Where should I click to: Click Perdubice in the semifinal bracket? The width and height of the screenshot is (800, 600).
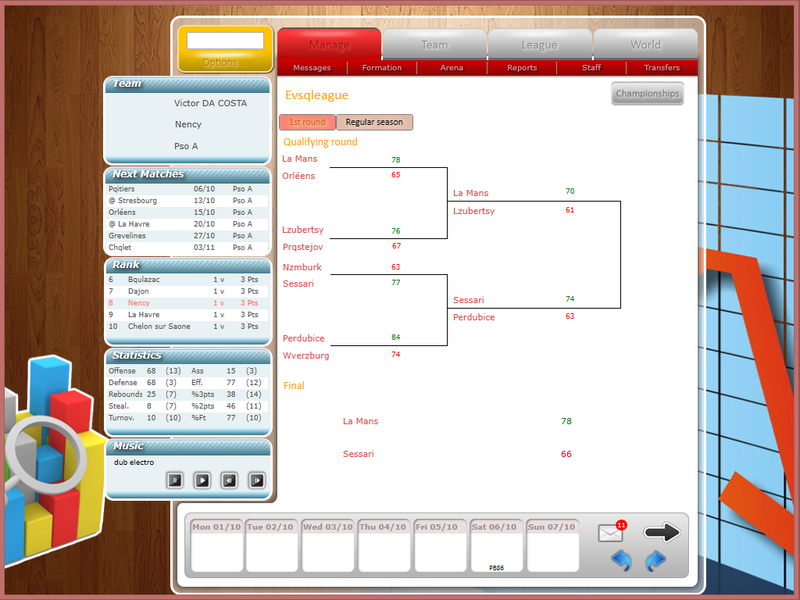click(473, 317)
